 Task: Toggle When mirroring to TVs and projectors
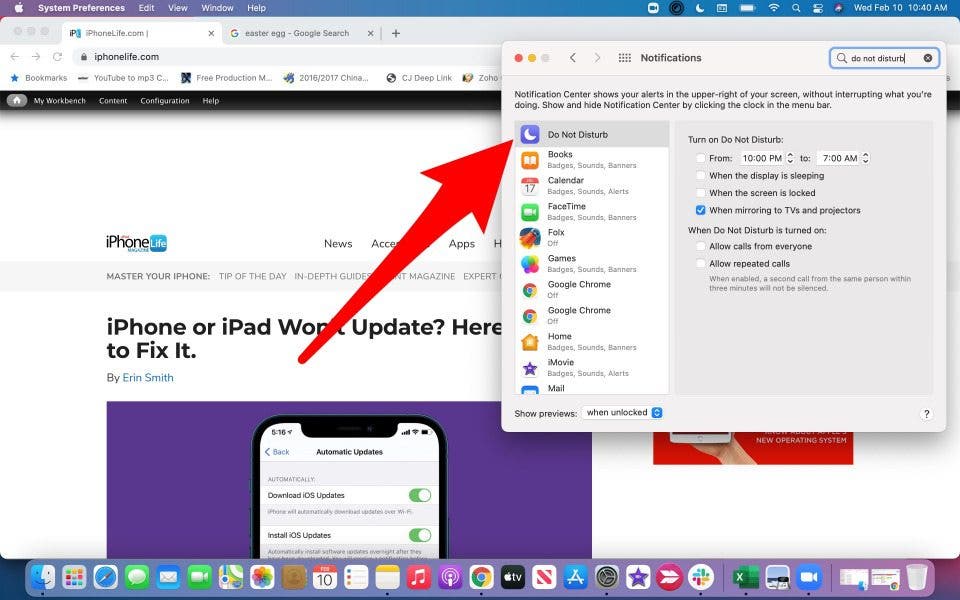[701, 210]
